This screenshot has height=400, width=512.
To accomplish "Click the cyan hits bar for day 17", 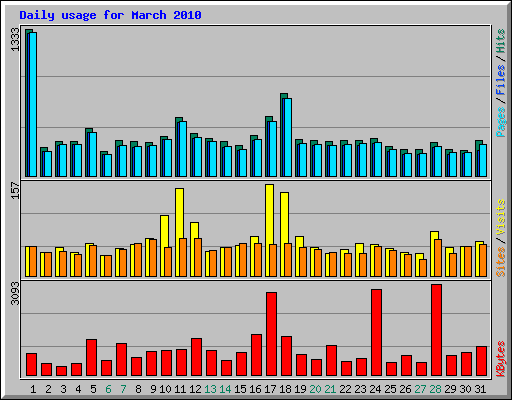I will (x=273, y=149).
